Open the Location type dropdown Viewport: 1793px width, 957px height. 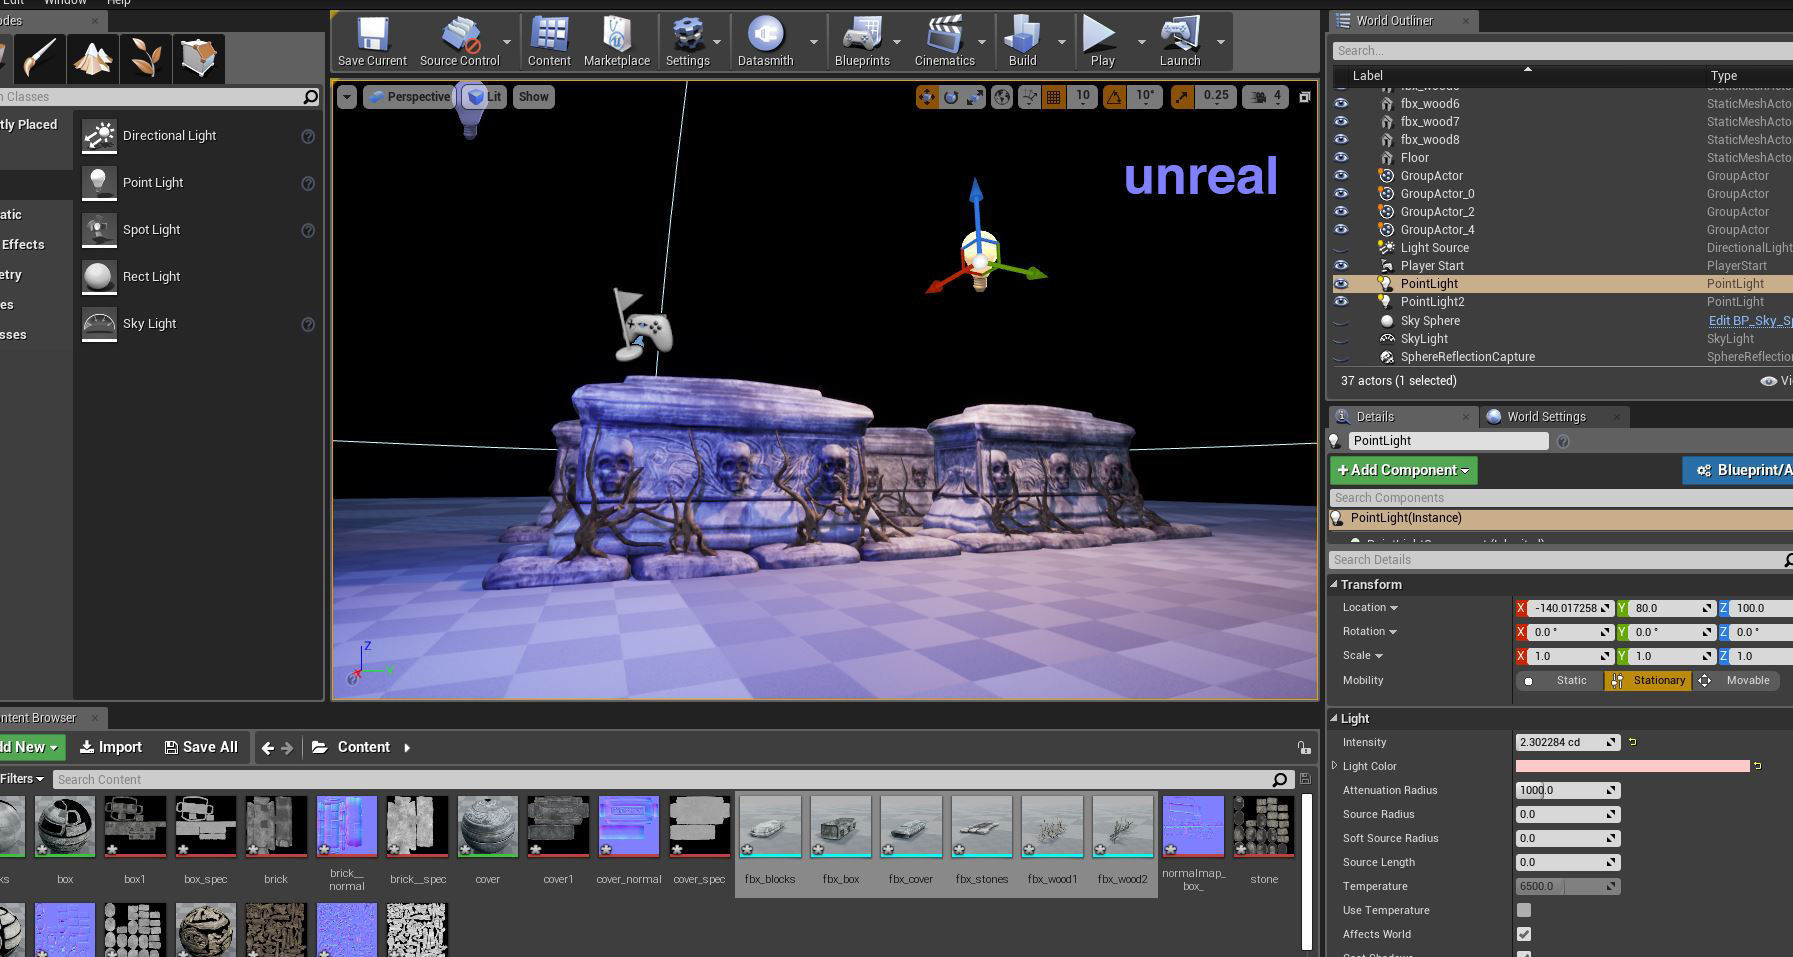[1370, 608]
